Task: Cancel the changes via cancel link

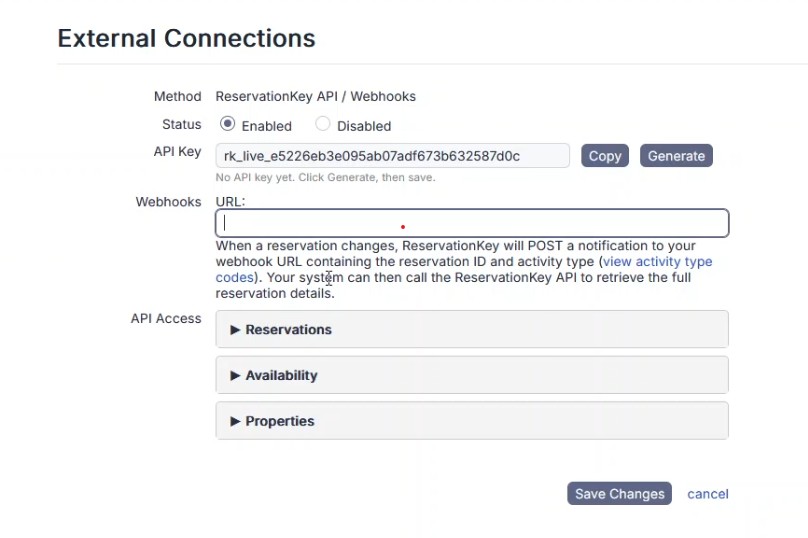Action: click(708, 494)
